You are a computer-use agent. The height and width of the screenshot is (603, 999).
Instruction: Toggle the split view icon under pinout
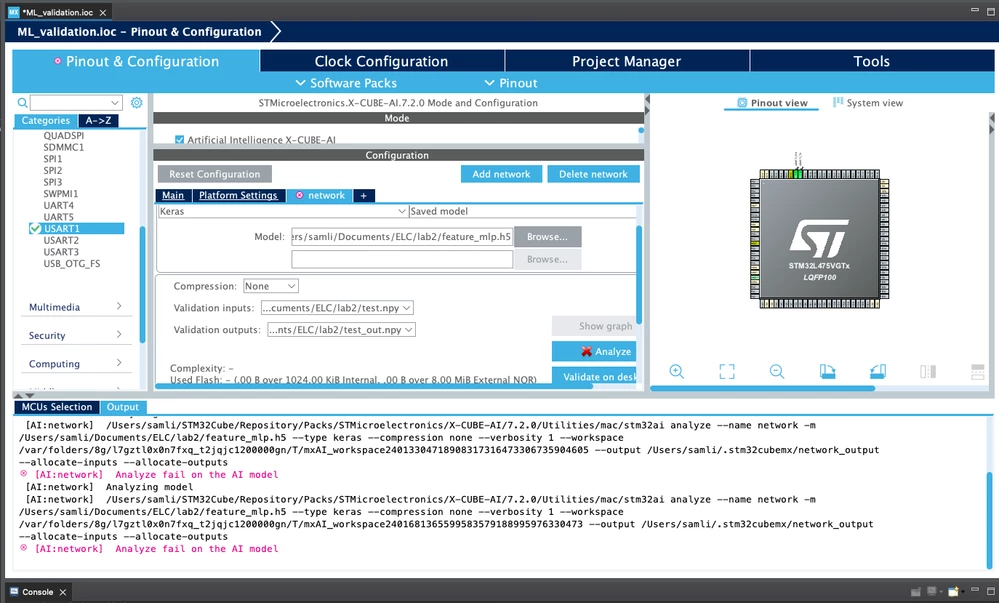point(928,372)
